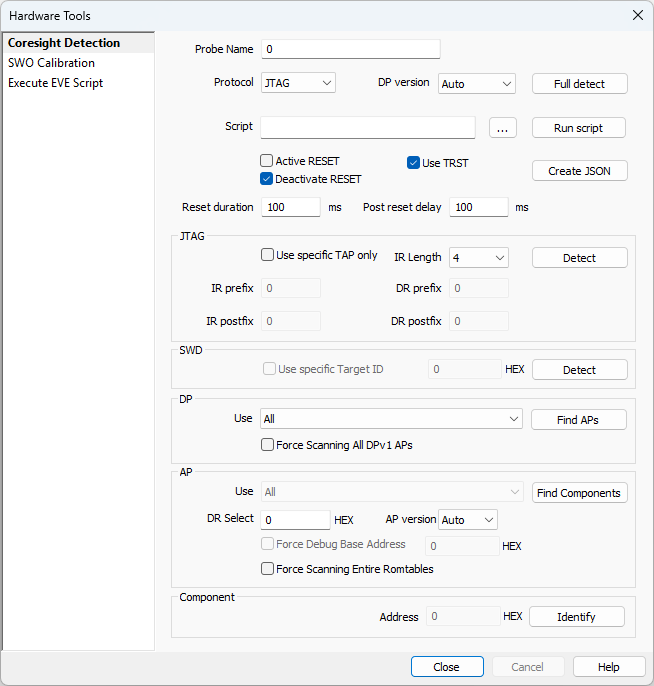Click the Probe Name input field
This screenshot has height=686, width=654.
tap(350, 49)
